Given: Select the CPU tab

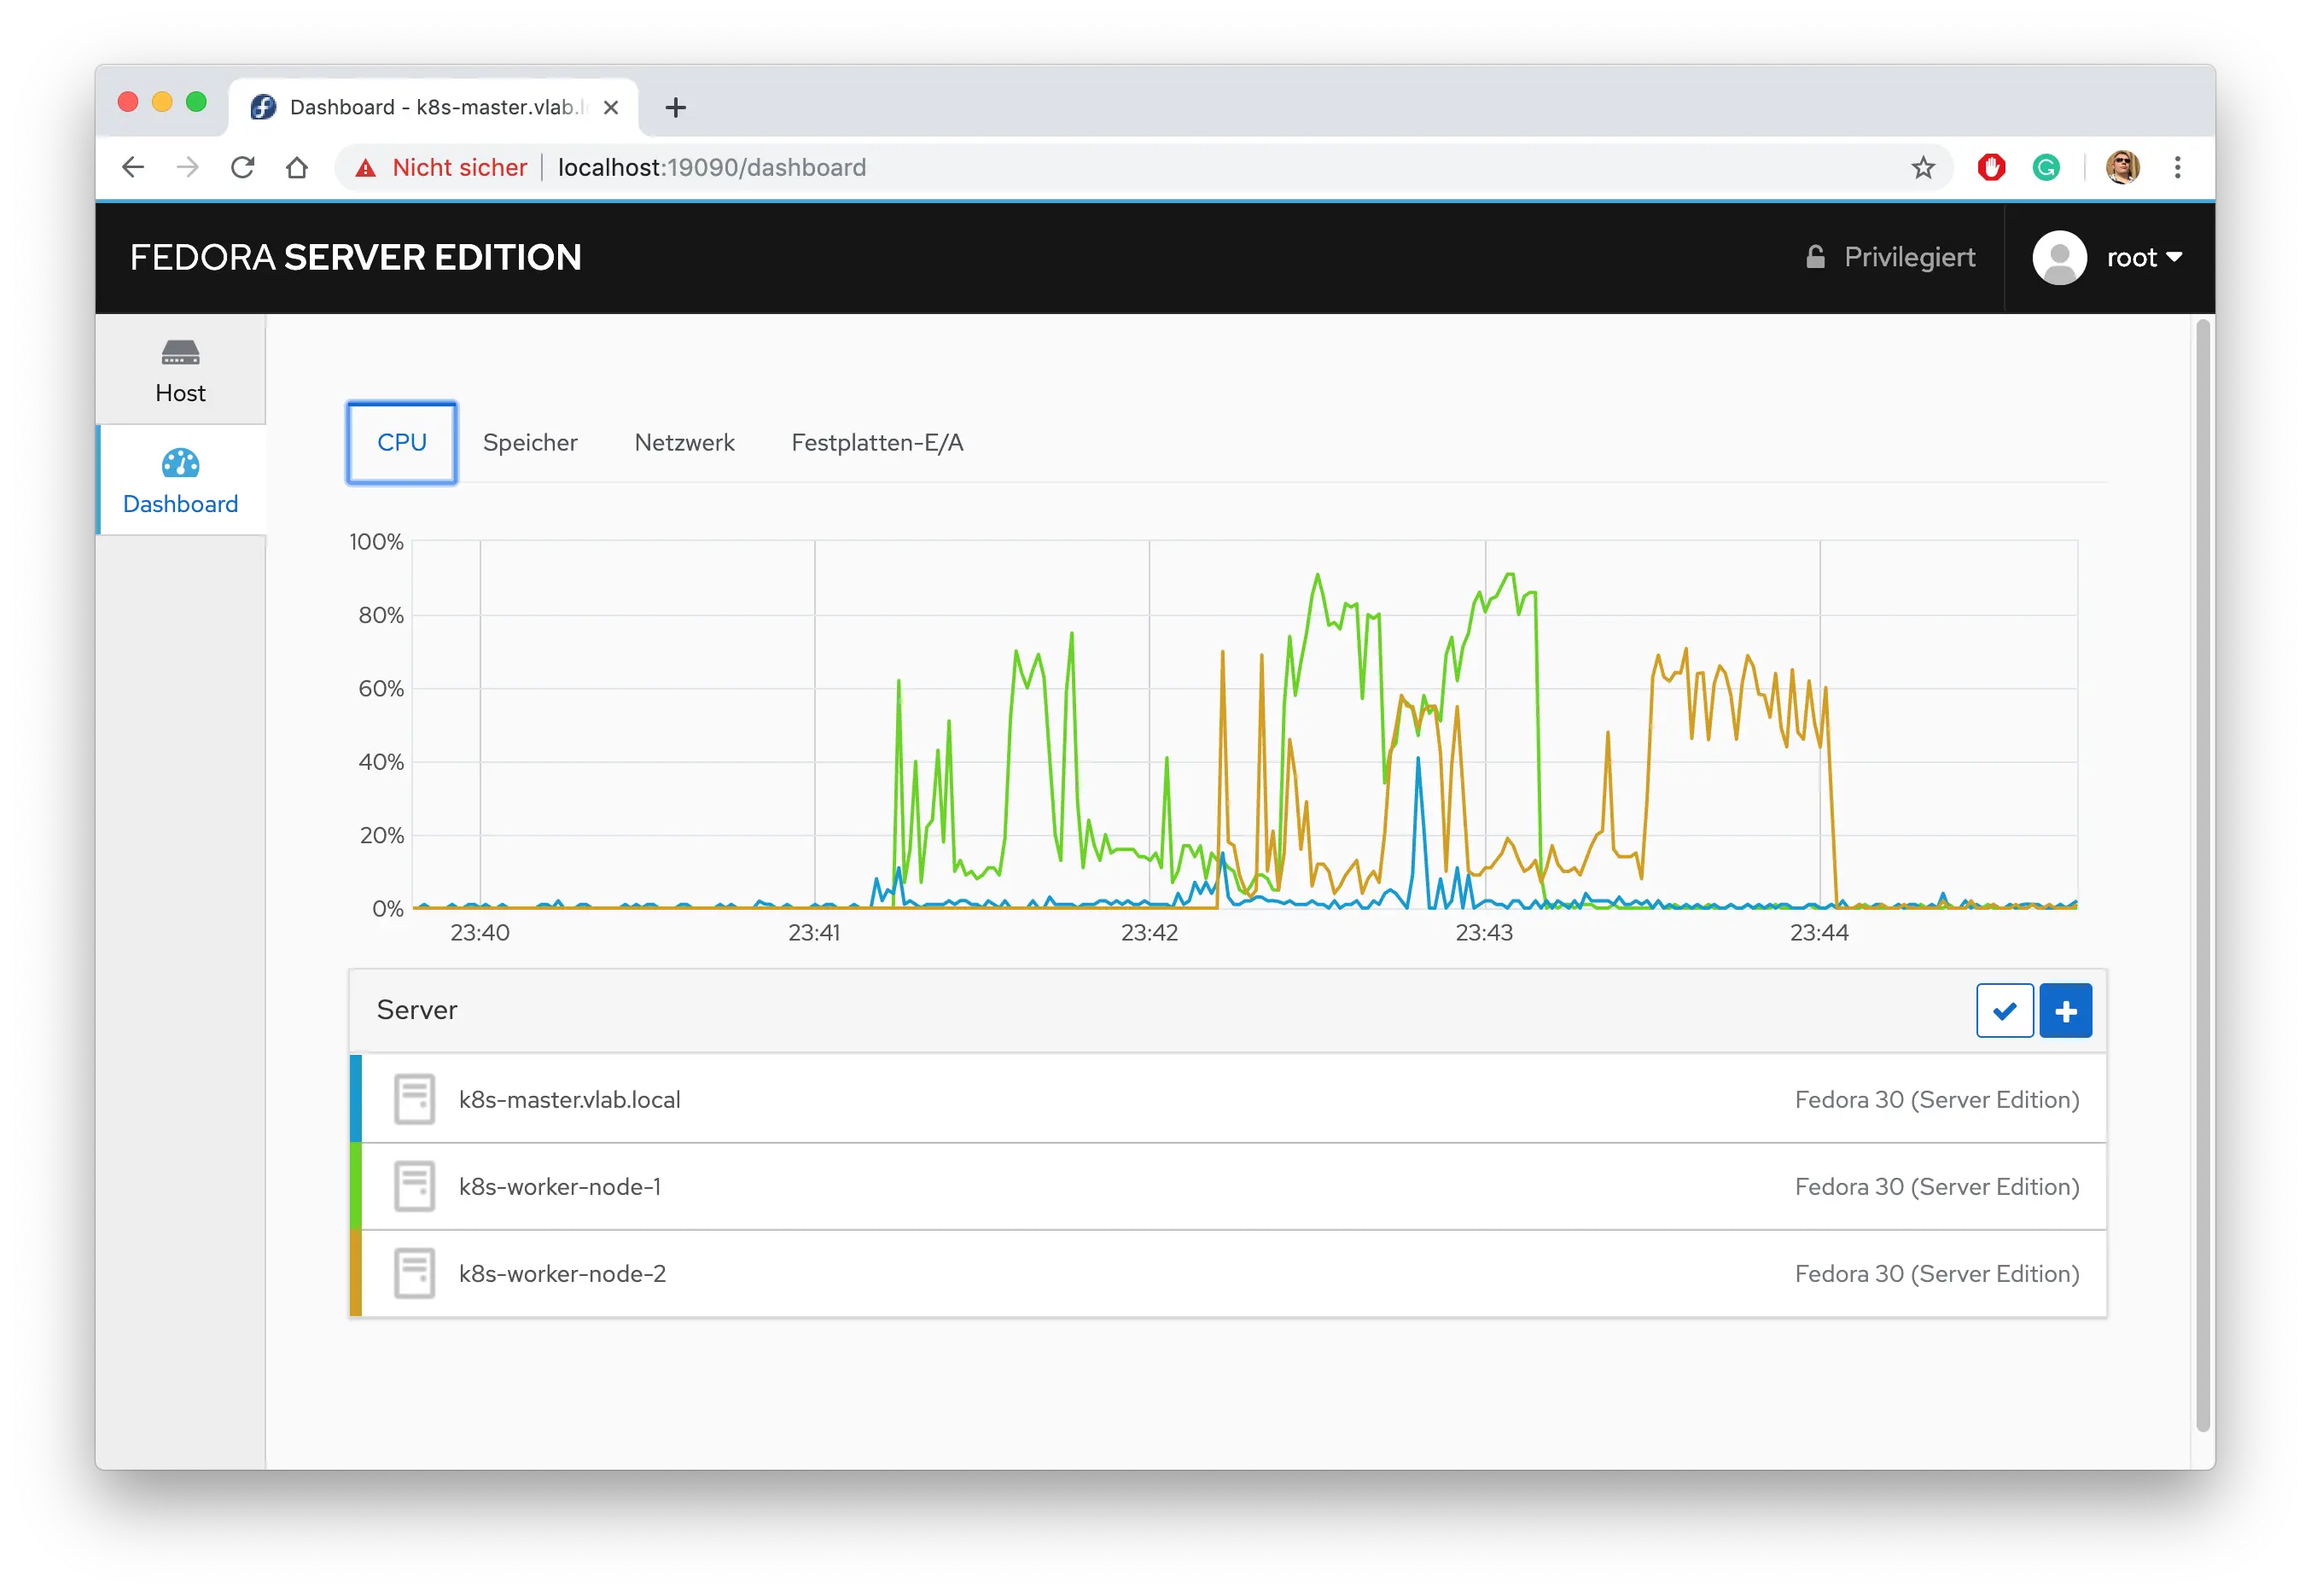Looking at the screenshot, I should (x=402, y=443).
